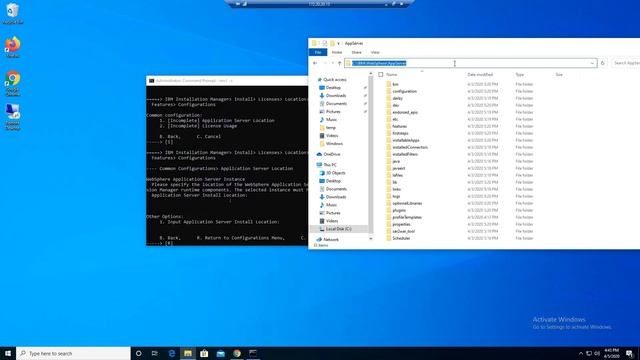Screen dimensions: 640x360
Task: Click the Type here to search box
Action: 73,353
